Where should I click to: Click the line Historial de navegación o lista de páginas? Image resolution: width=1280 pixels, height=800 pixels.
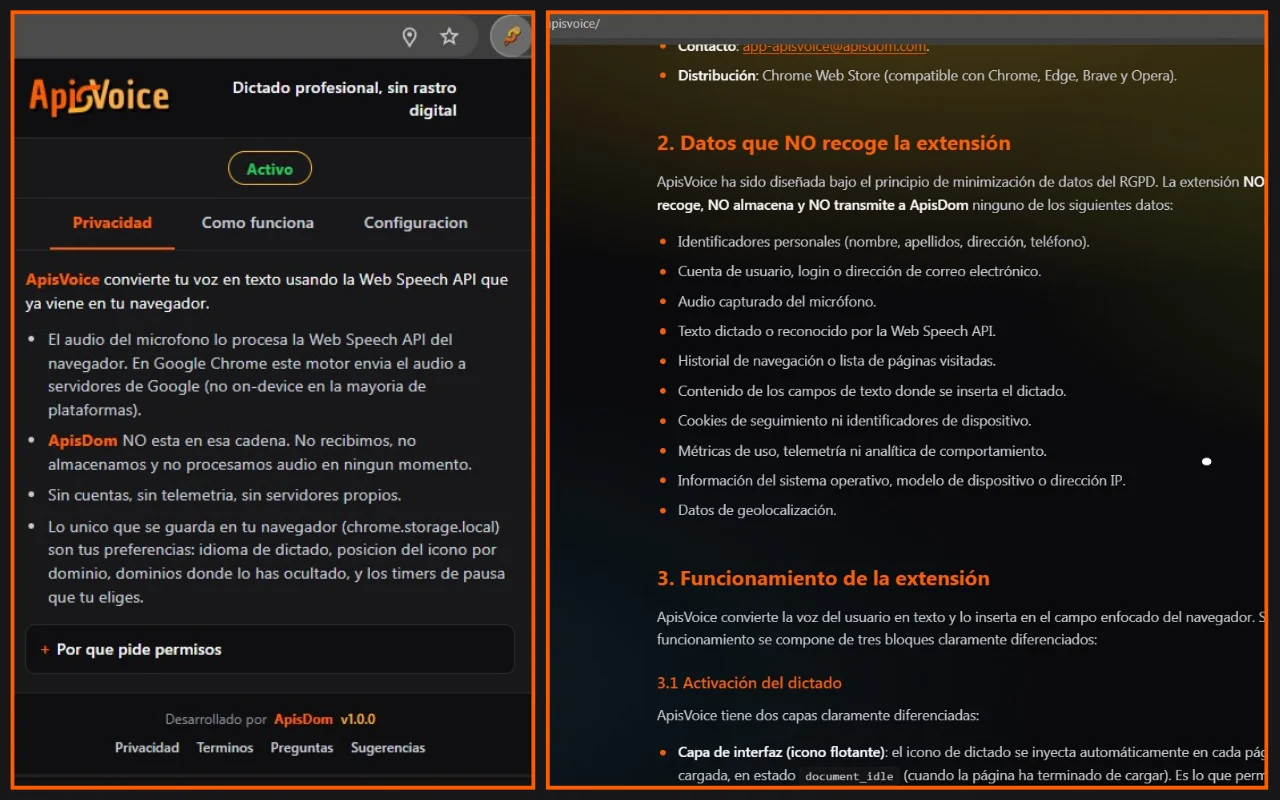837,361
